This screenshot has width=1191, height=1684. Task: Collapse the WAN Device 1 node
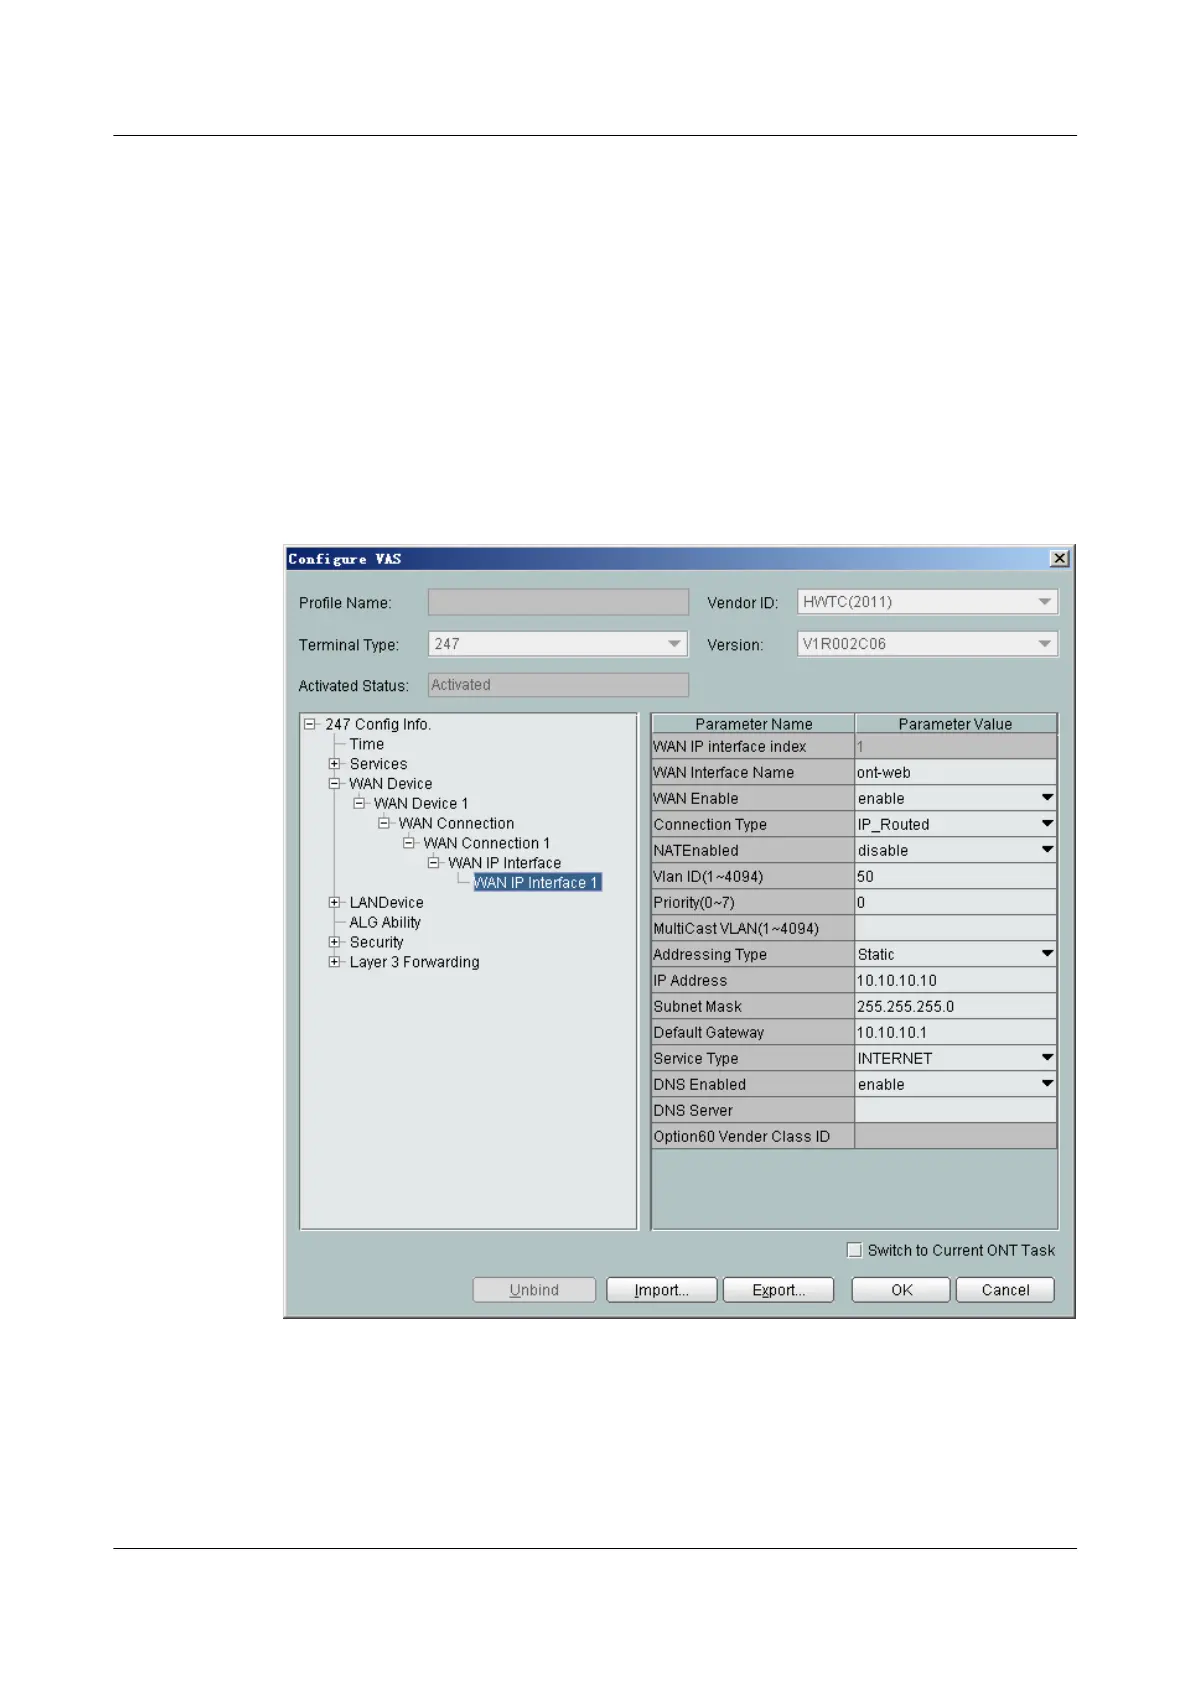coord(360,803)
